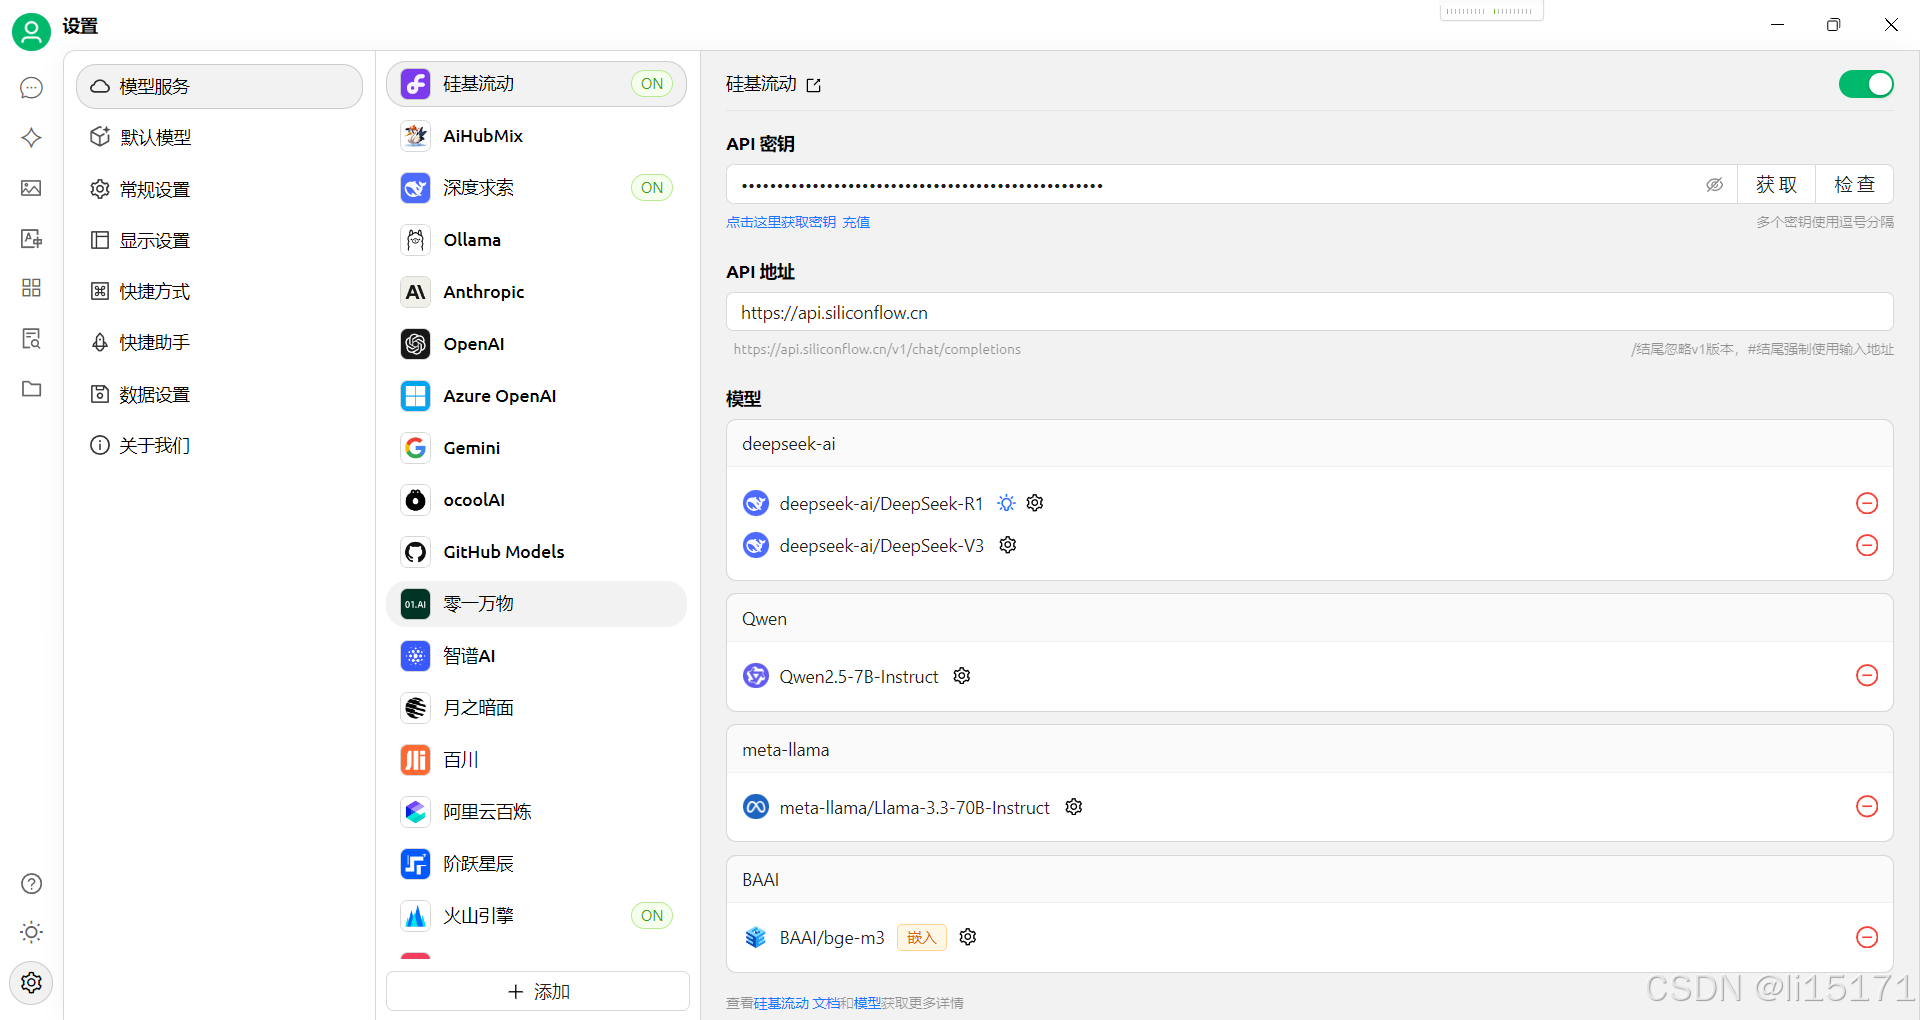Image resolution: width=1920 pixels, height=1020 pixels.
Task: Select 火山引擎 provider in list
Action: [x=536, y=916]
